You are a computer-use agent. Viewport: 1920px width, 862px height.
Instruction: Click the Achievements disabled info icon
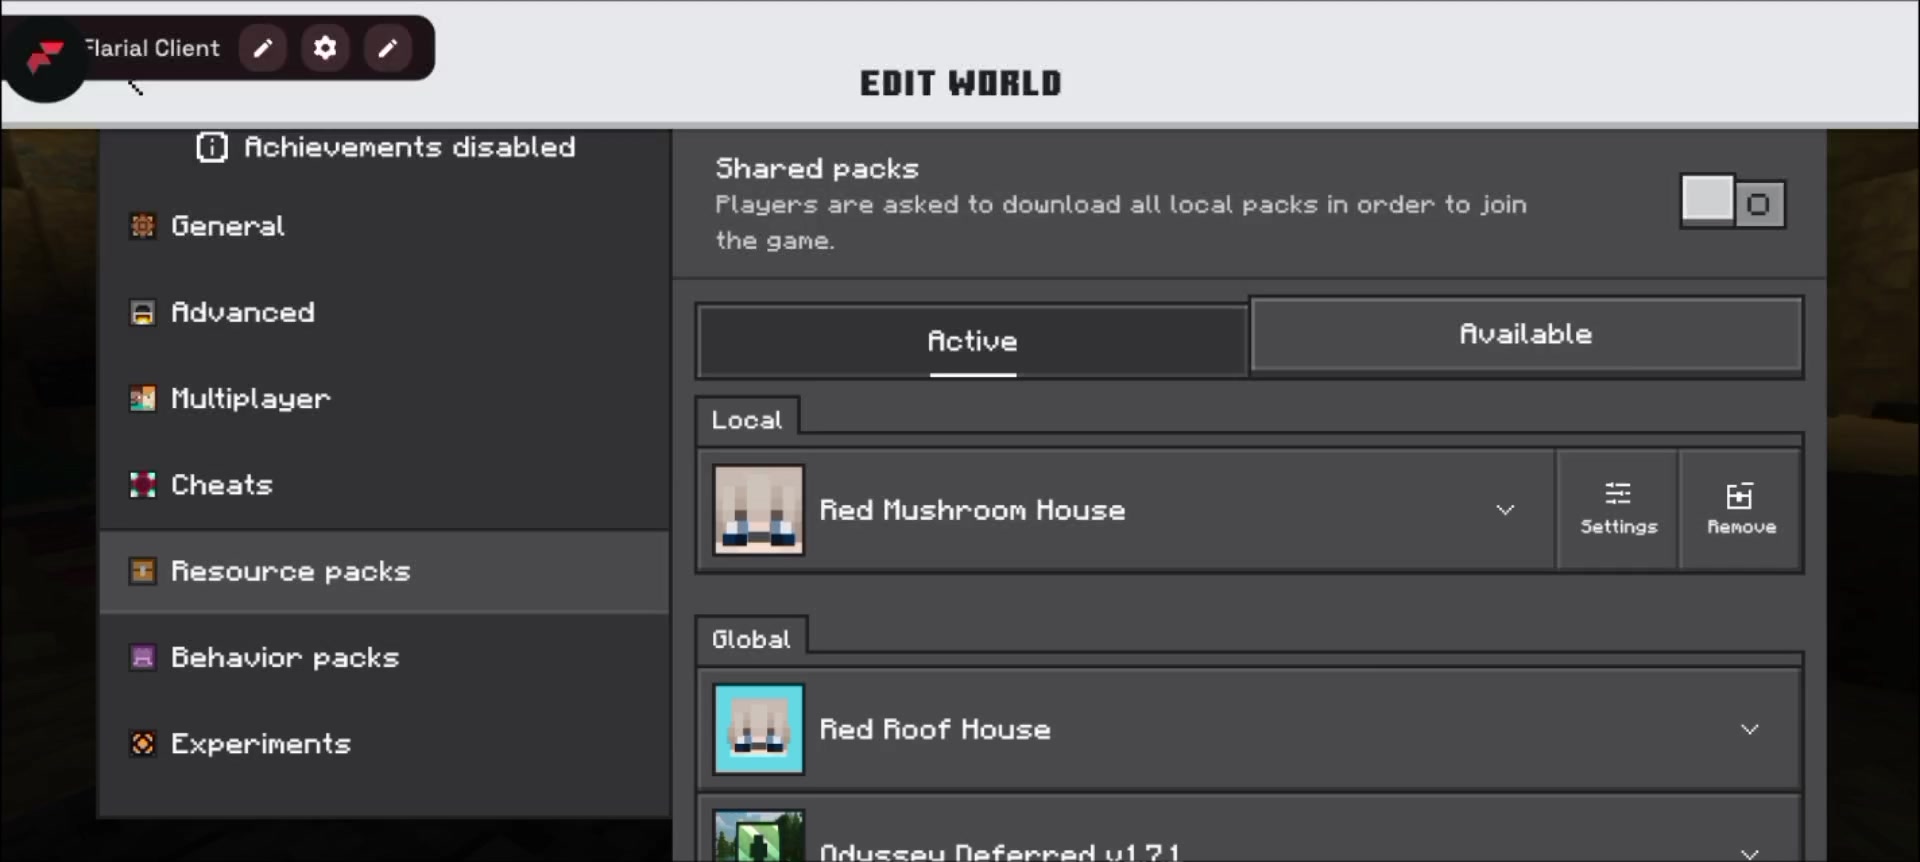pyautogui.click(x=212, y=147)
